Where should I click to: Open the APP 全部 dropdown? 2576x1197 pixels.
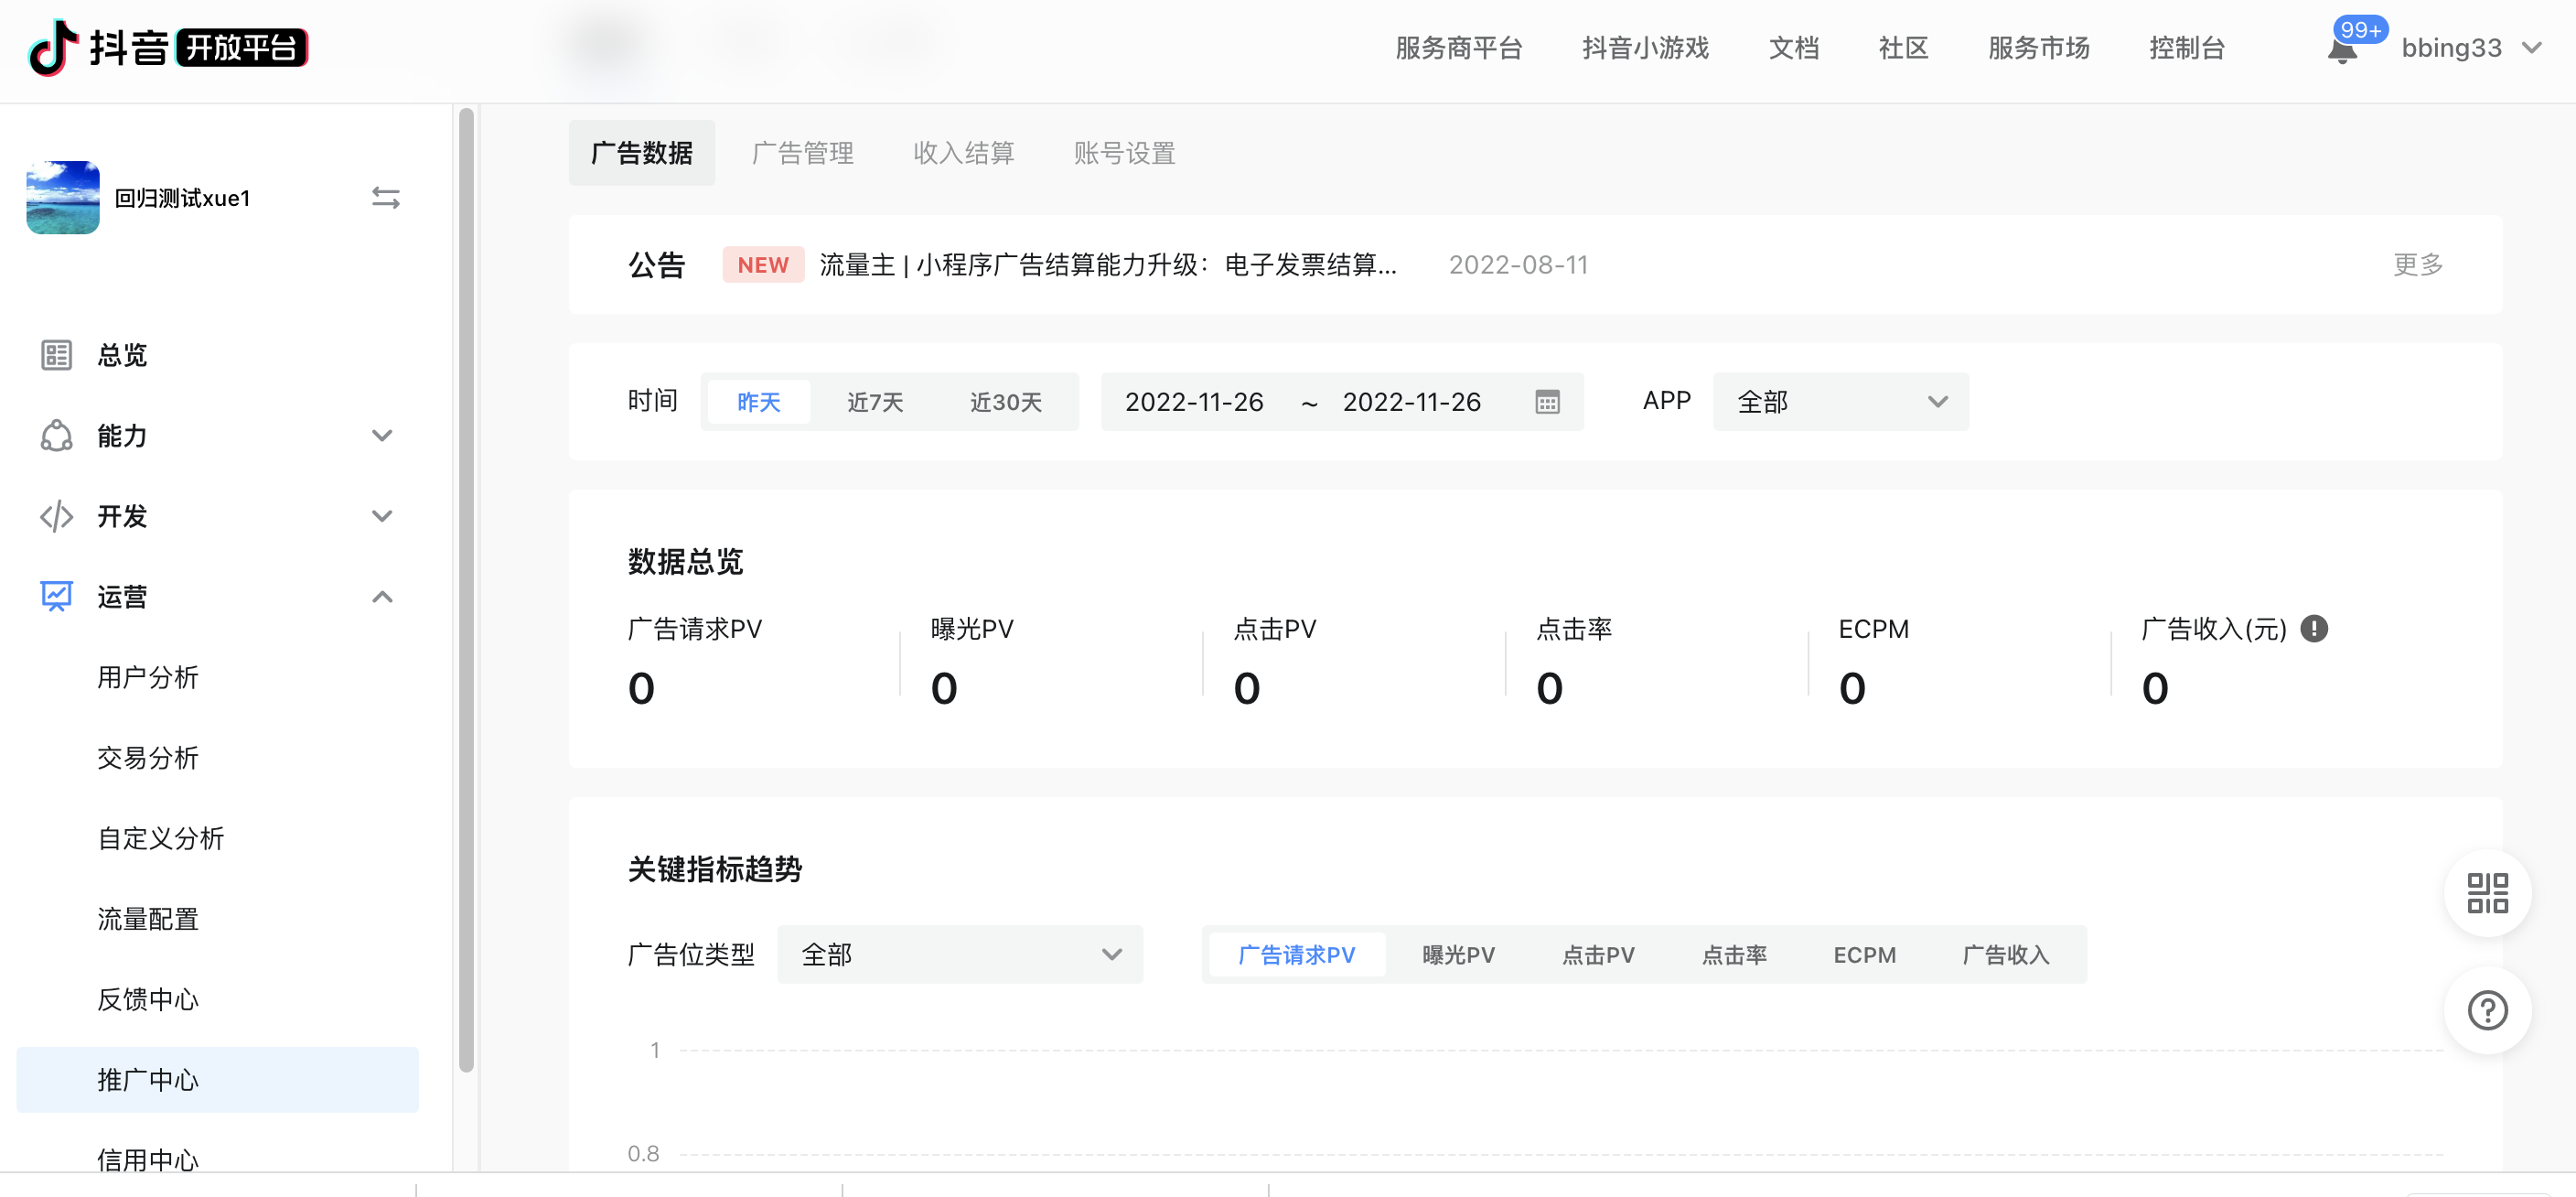click(x=1841, y=402)
